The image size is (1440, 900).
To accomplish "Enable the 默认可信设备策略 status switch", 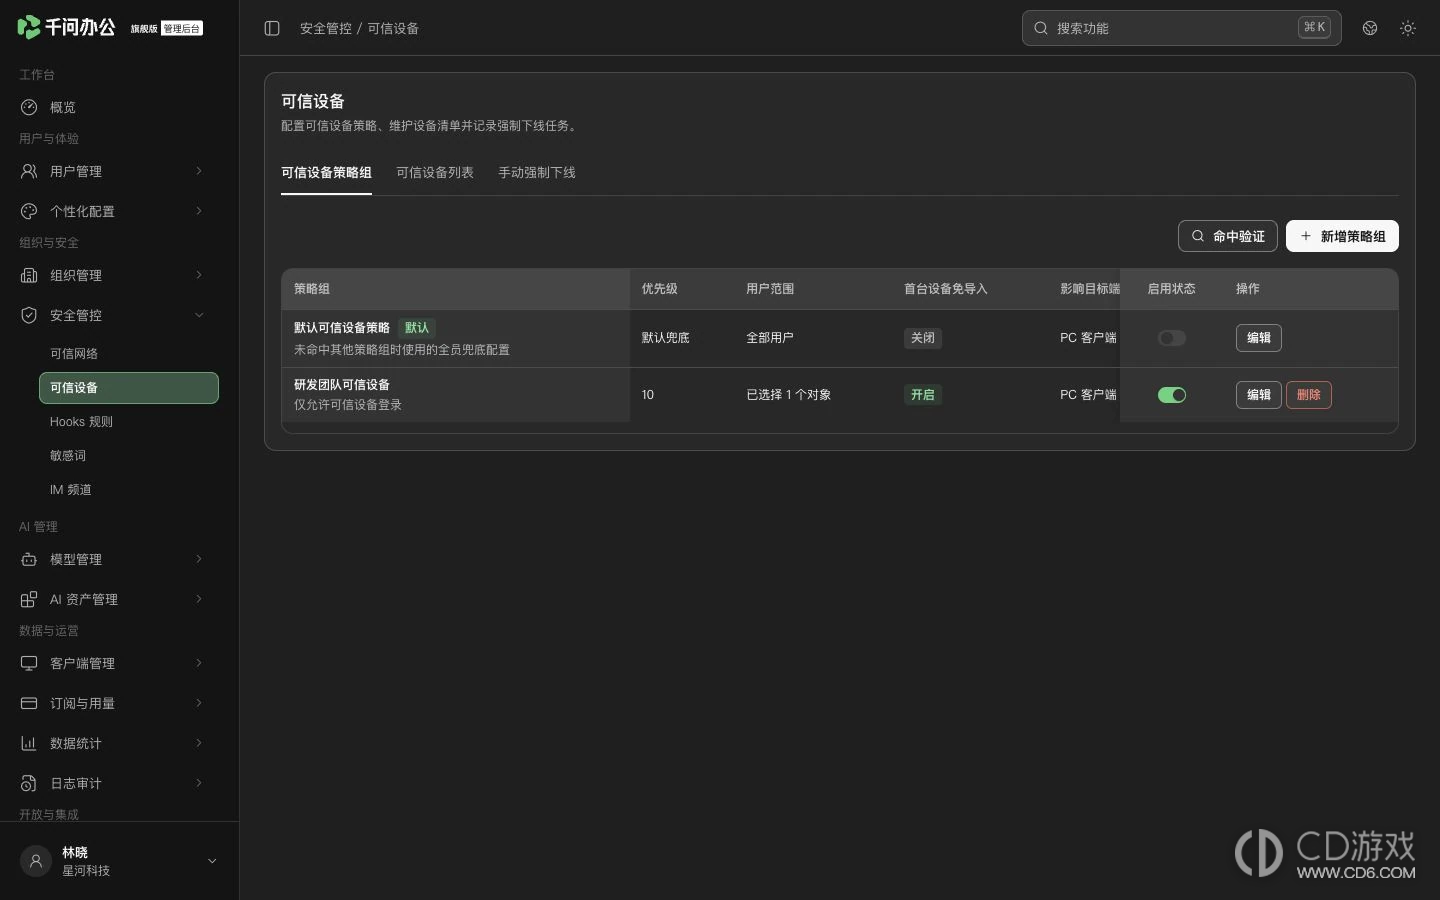I will click(1172, 338).
